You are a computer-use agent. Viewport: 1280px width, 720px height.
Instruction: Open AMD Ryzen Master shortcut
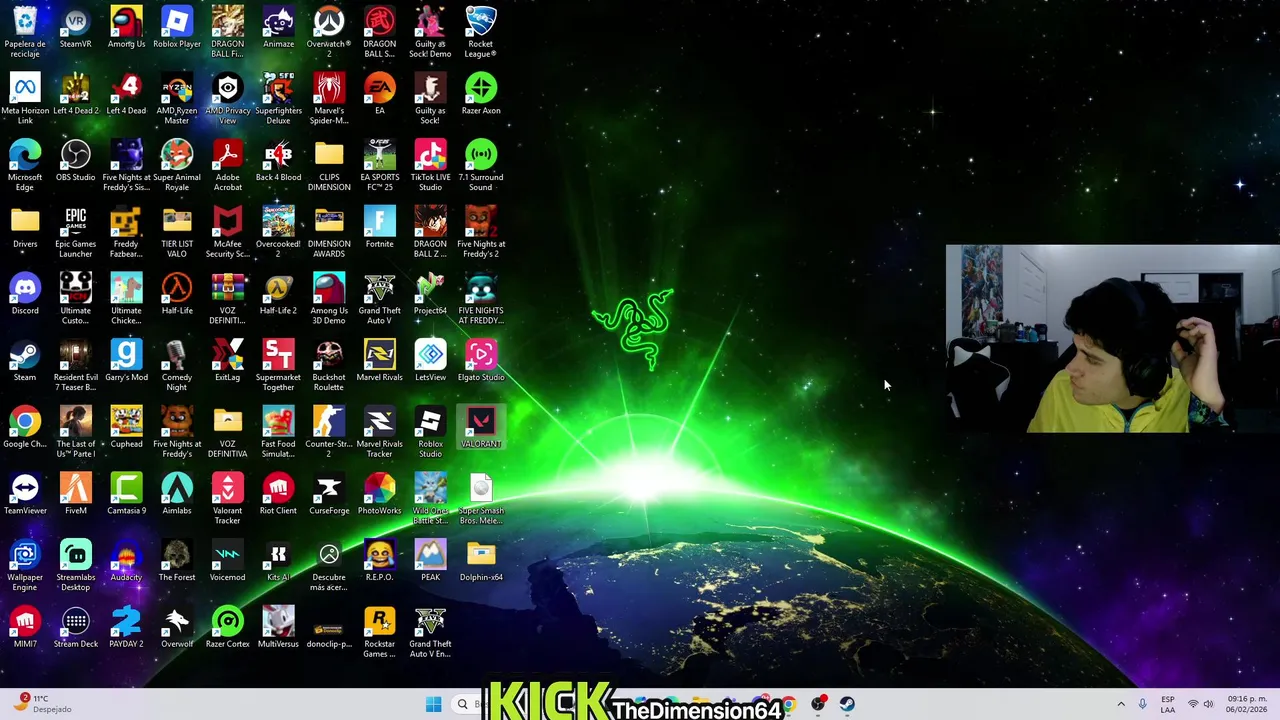click(177, 98)
